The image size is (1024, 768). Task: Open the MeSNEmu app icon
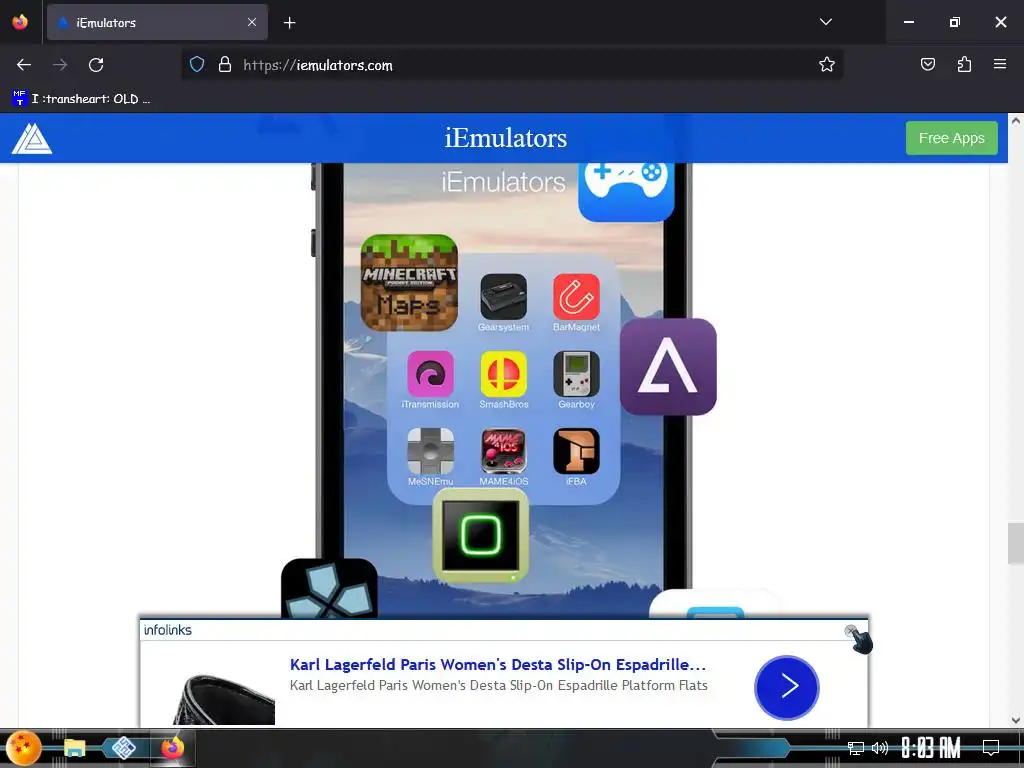pos(430,451)
